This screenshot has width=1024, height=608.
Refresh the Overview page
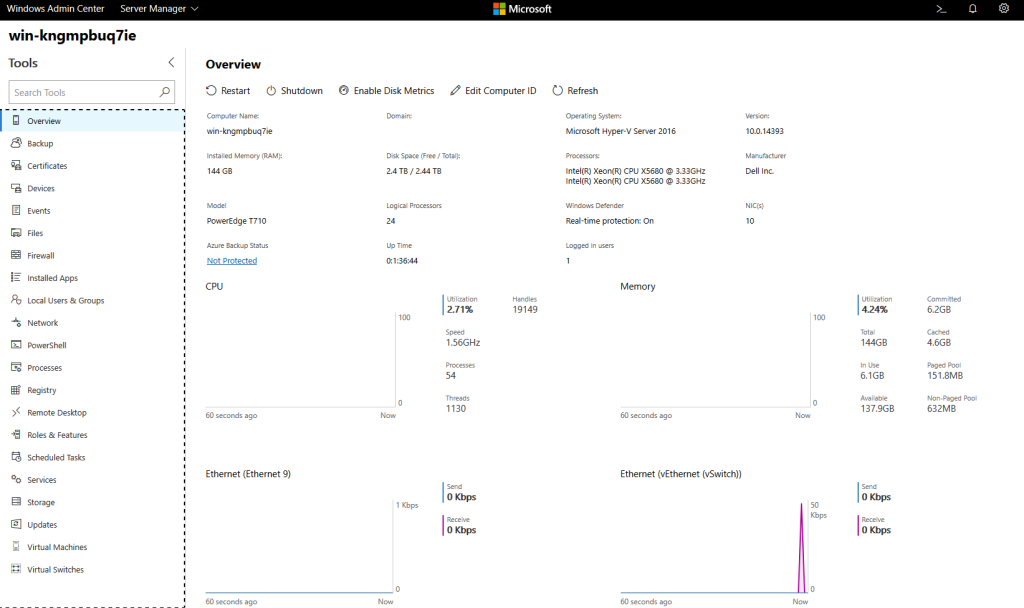(x=575, y=91)
